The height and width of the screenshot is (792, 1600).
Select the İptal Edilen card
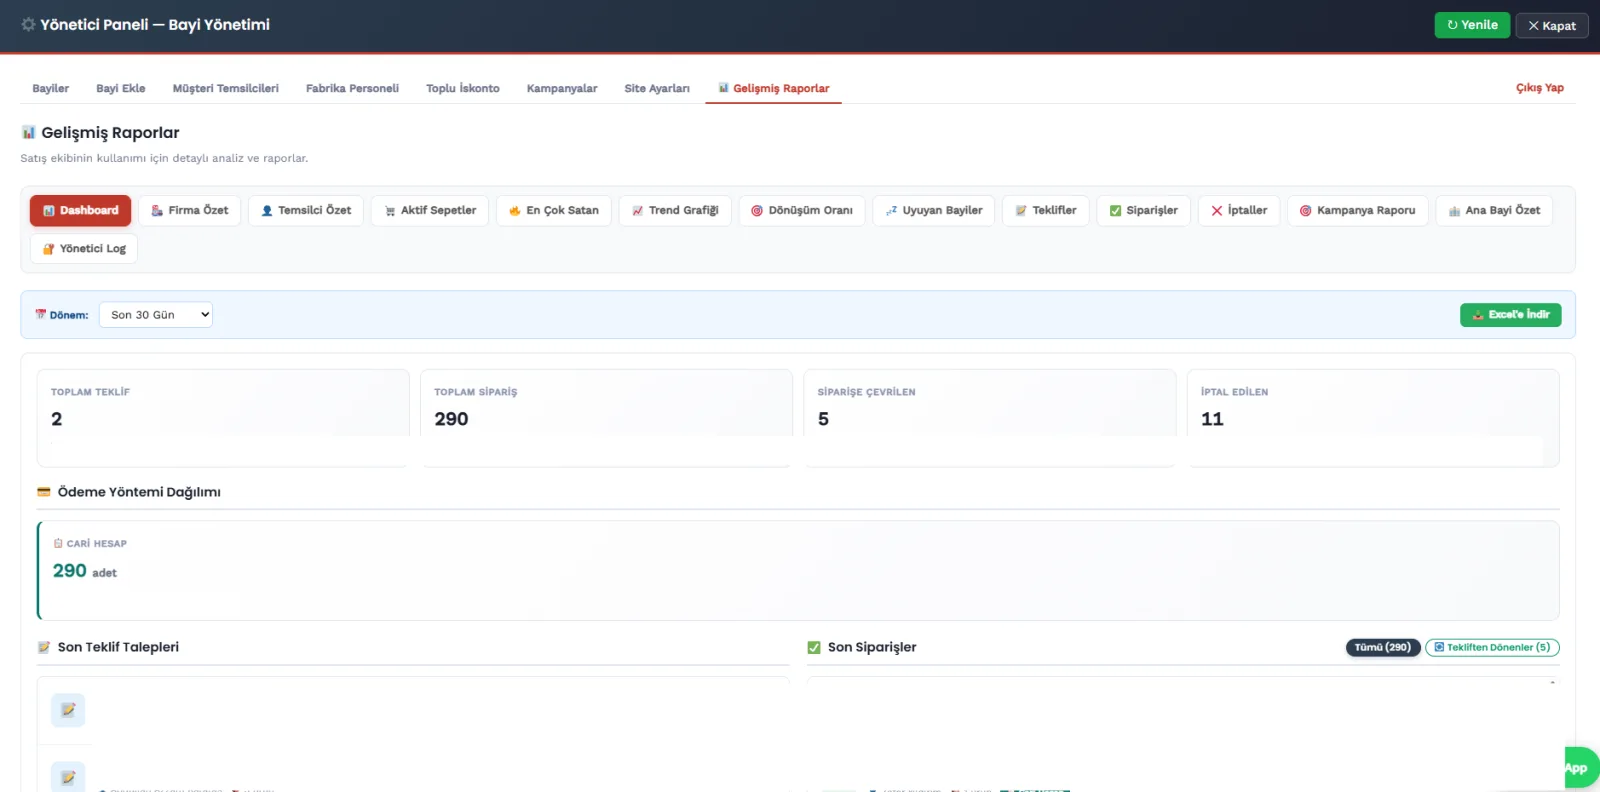(x=1373, y=418)
